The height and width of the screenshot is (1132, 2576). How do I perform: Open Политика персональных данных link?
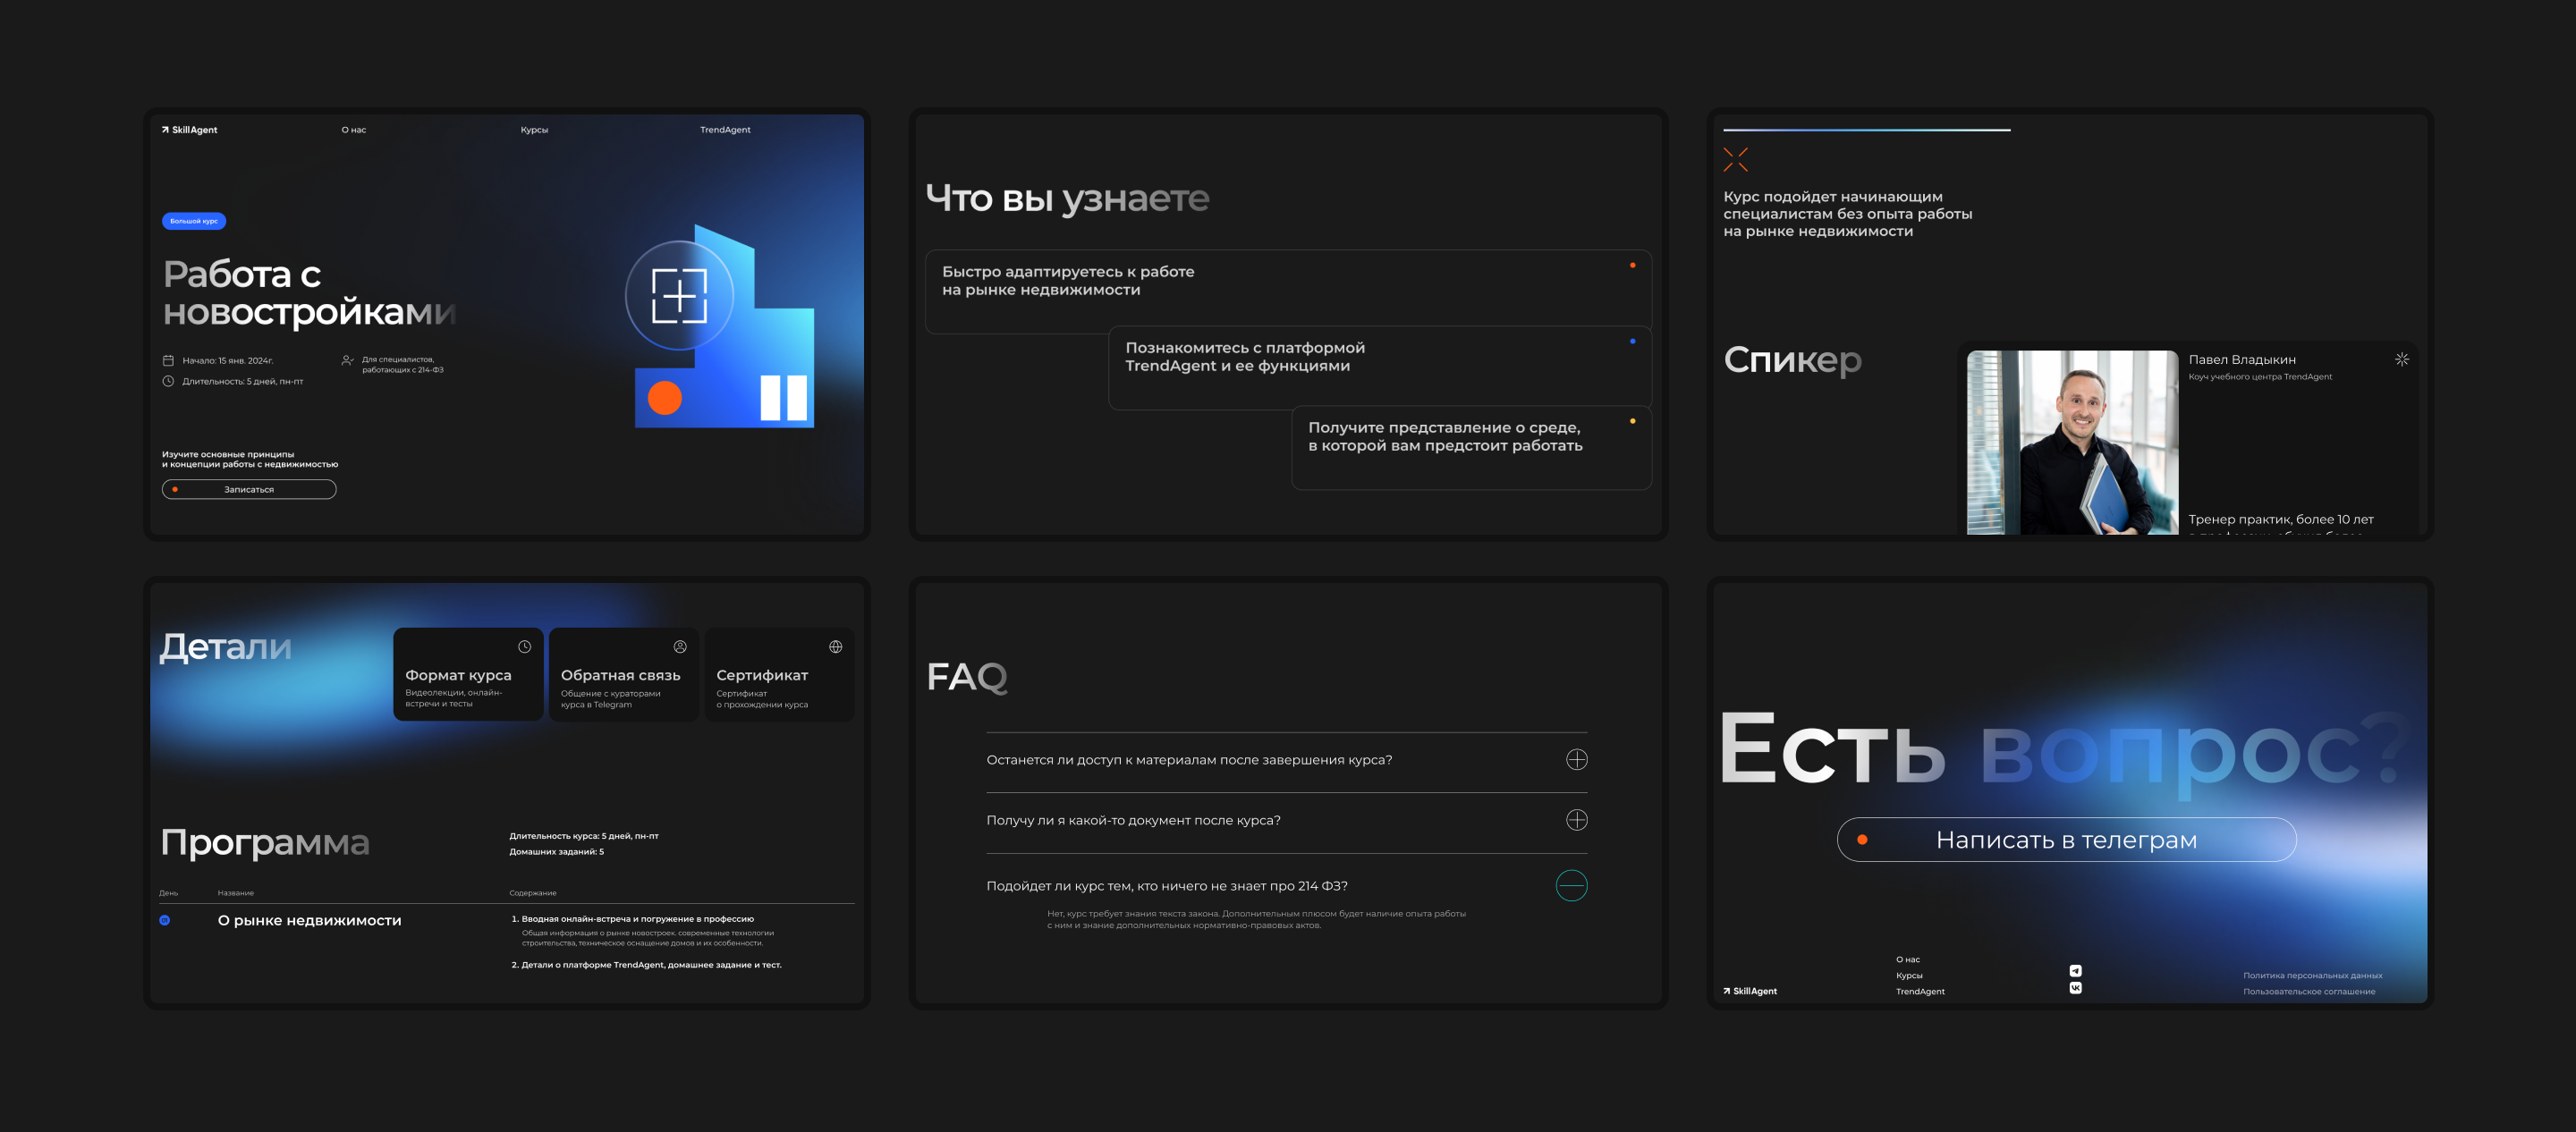[x=2312, y=975]
